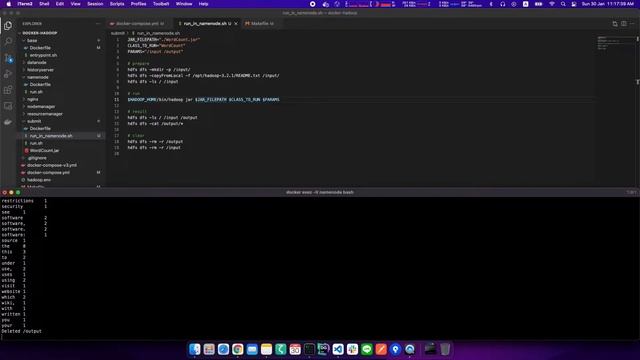Open the Explorer view in activity bar
640x360 pixels.
point(8,26)
